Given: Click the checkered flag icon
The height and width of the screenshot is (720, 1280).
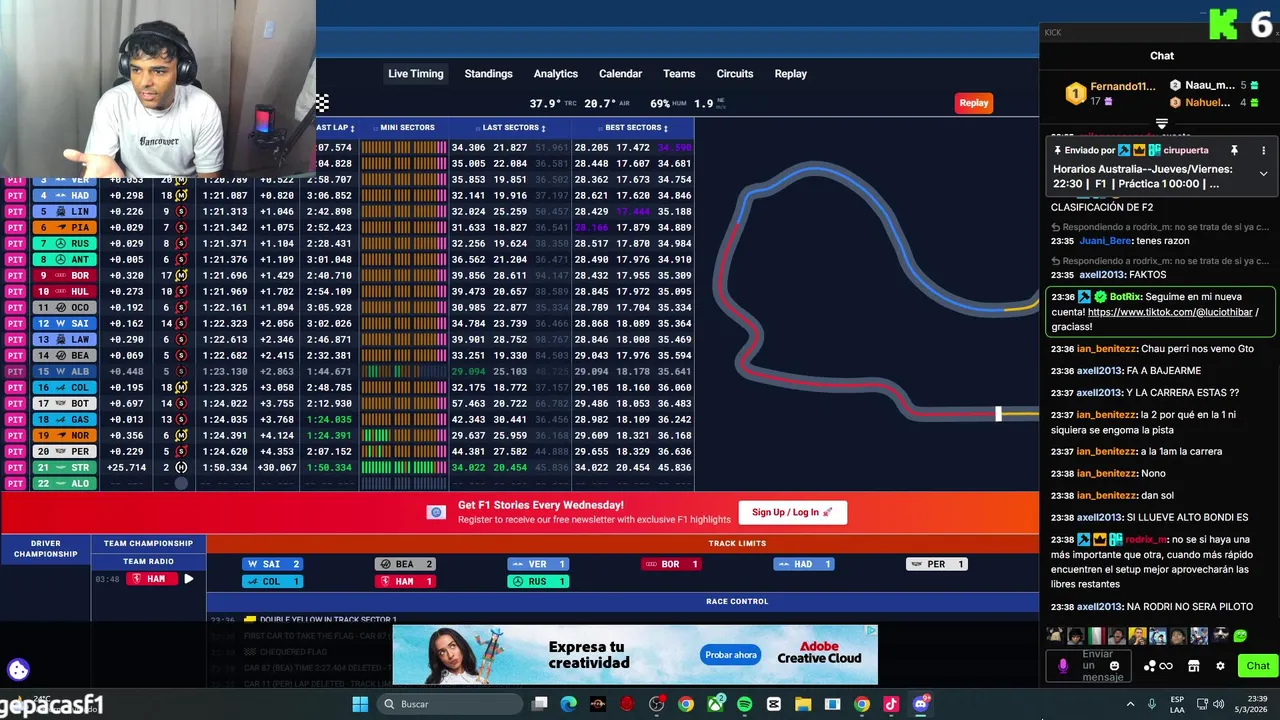Looking at the screenshot, I should tap(322, 103).
